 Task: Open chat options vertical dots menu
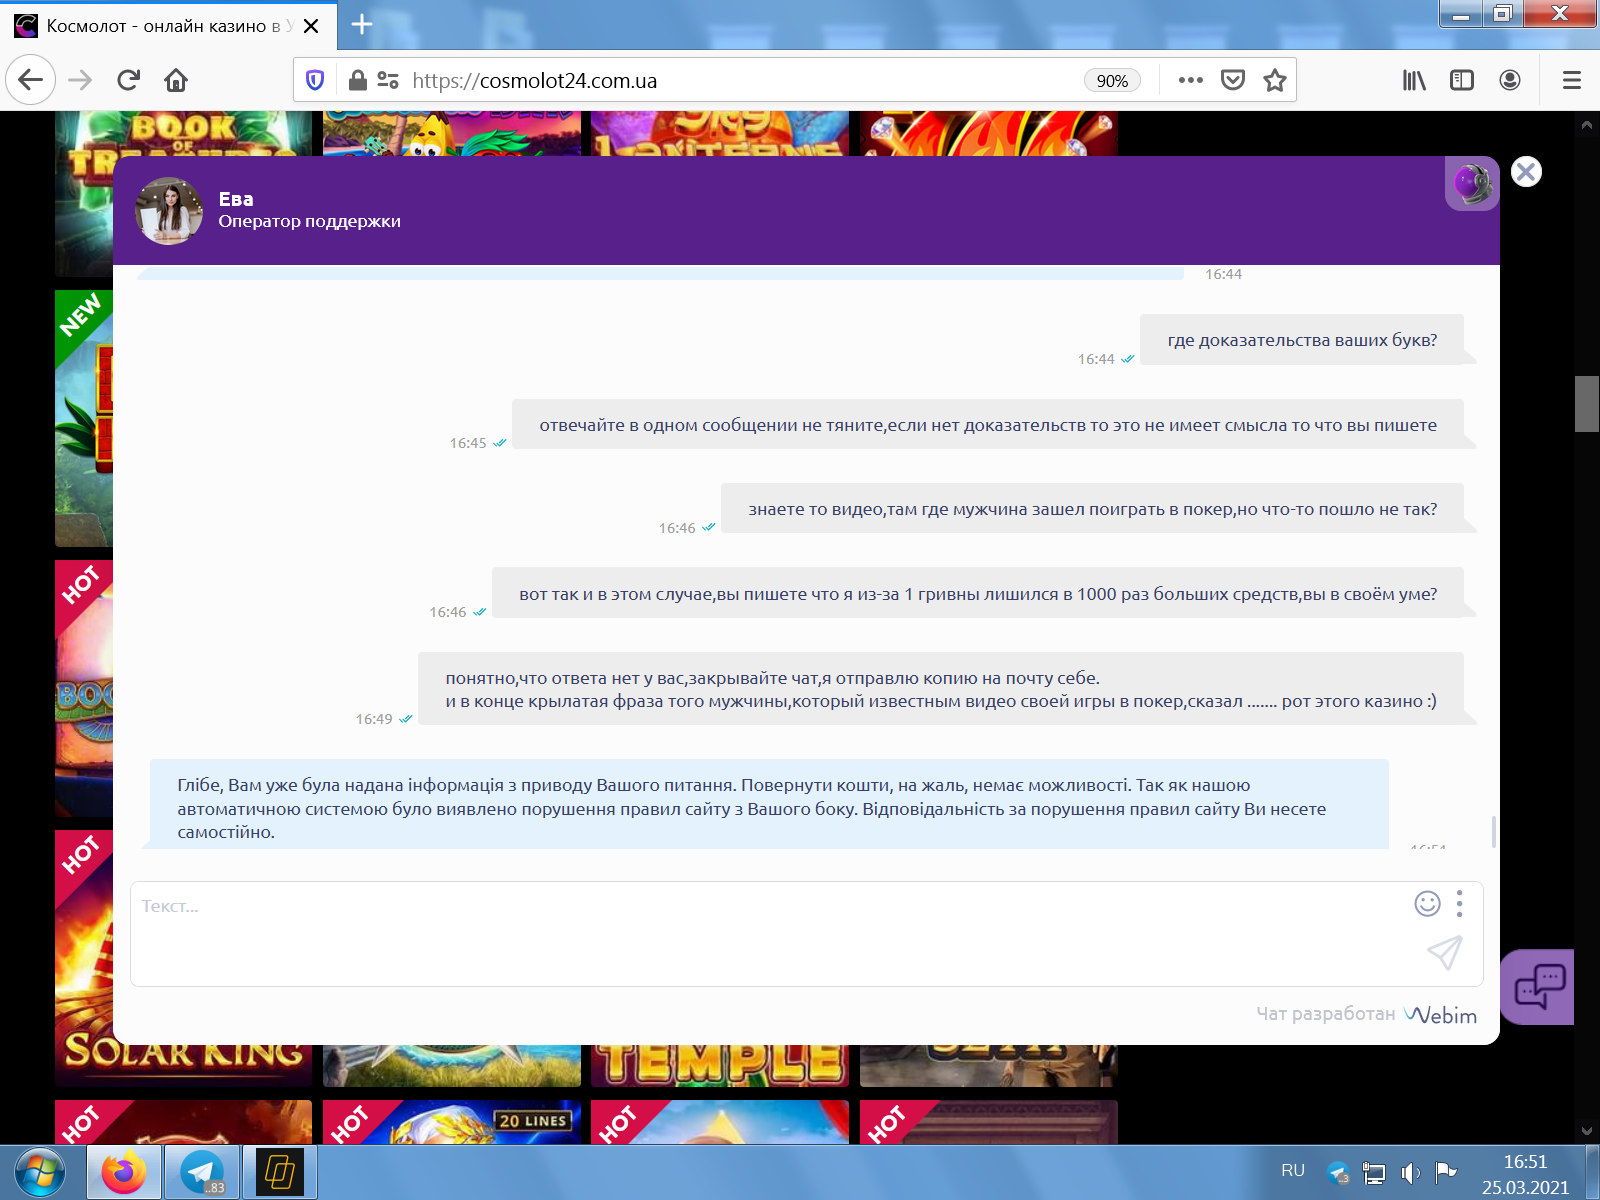(x=1460, y=904)
